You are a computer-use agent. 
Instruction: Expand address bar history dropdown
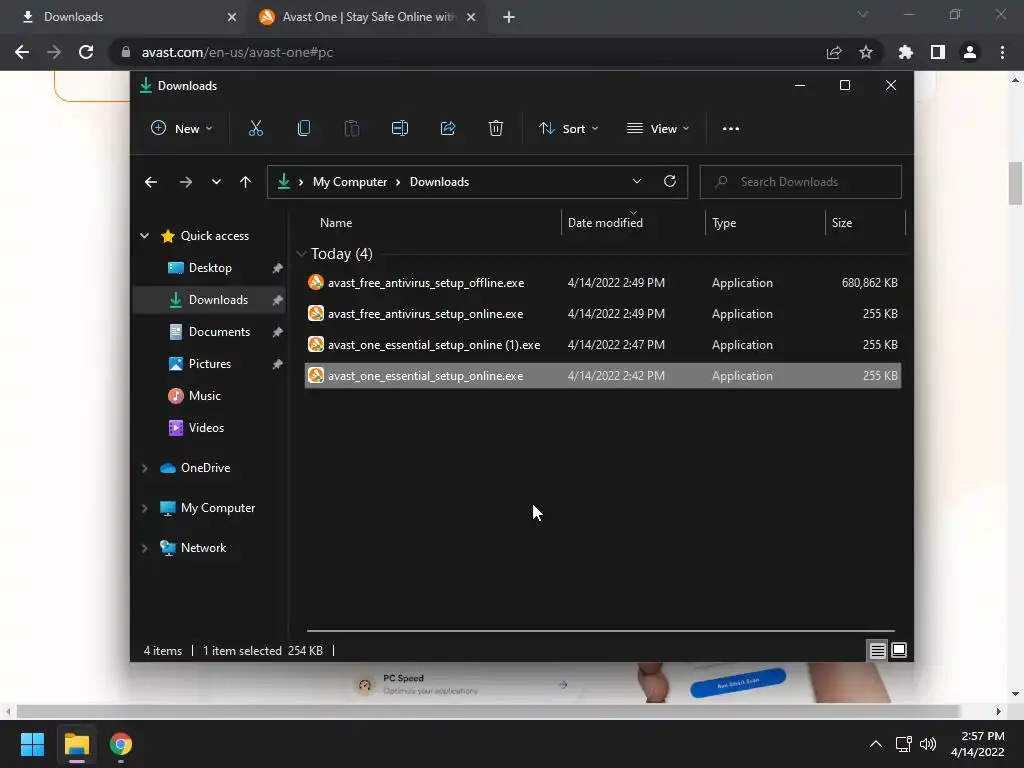(637, 182)
